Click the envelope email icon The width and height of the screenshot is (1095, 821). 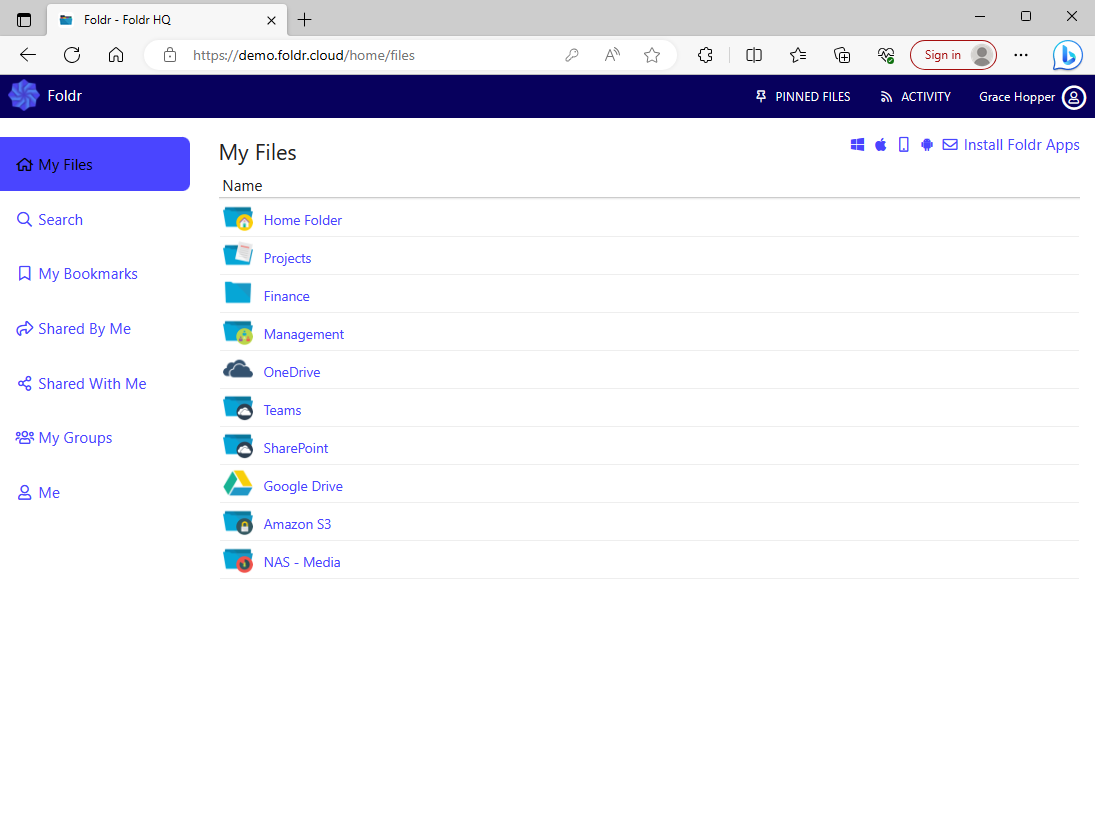point(950,145)
